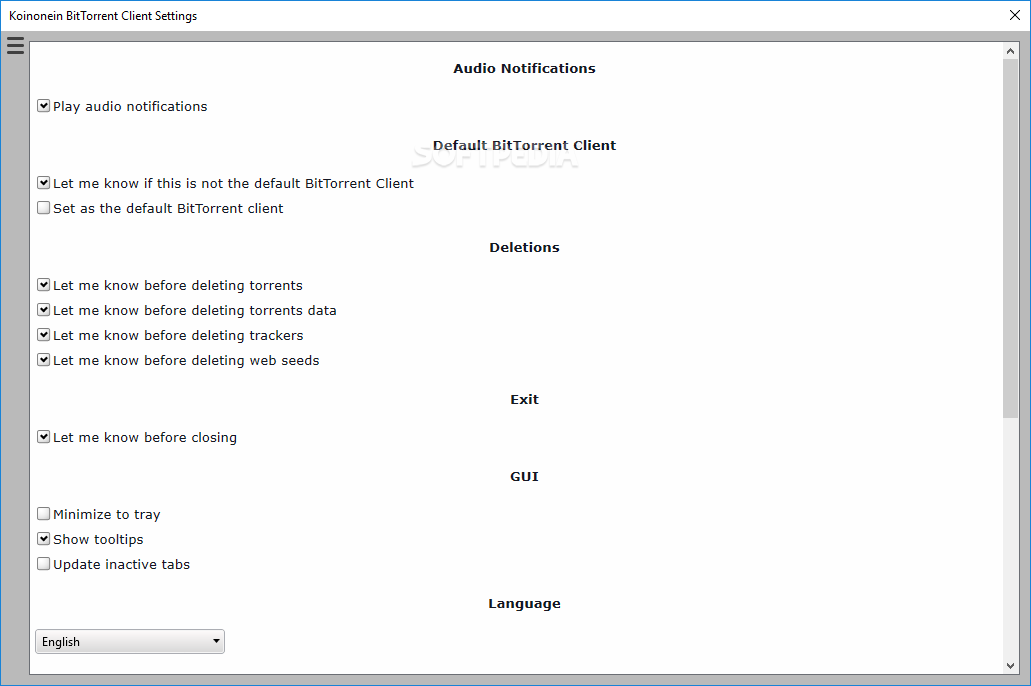Check Update inactive tabs option
Image resolution: width=1031 pixels, height=686 pixels.
click(43, 564)
